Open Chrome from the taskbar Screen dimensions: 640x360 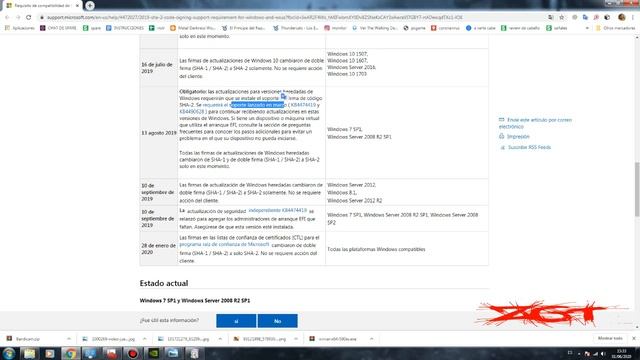[x=71, y=353]
